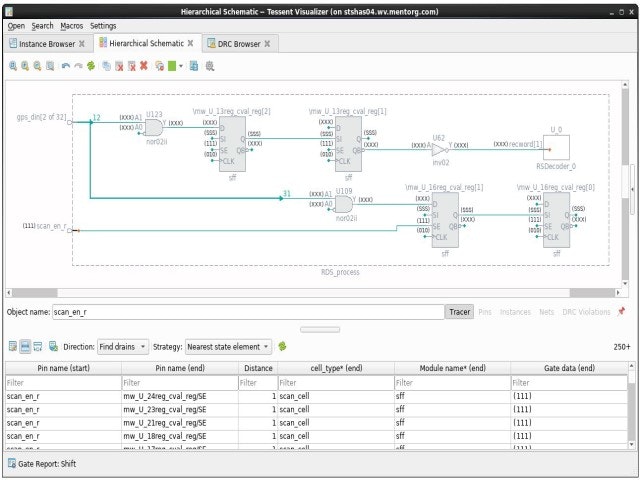Image resolution: width=640 pixels, height=480 pixels.
Task: Click the U109 nor02ii gate in schematic
Action: (x=344, y=204)
